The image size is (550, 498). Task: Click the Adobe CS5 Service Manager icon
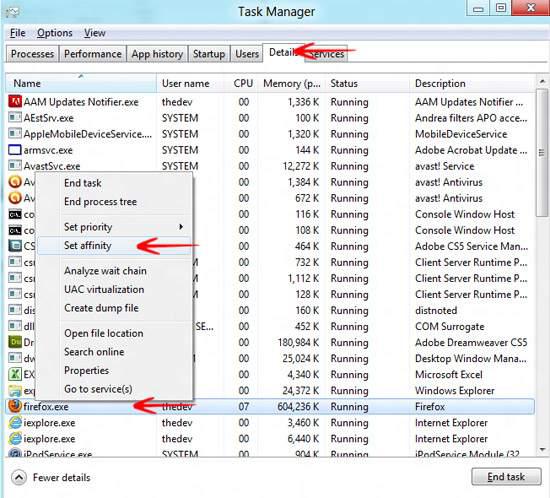pyautogui.click(x=15, y=246)
